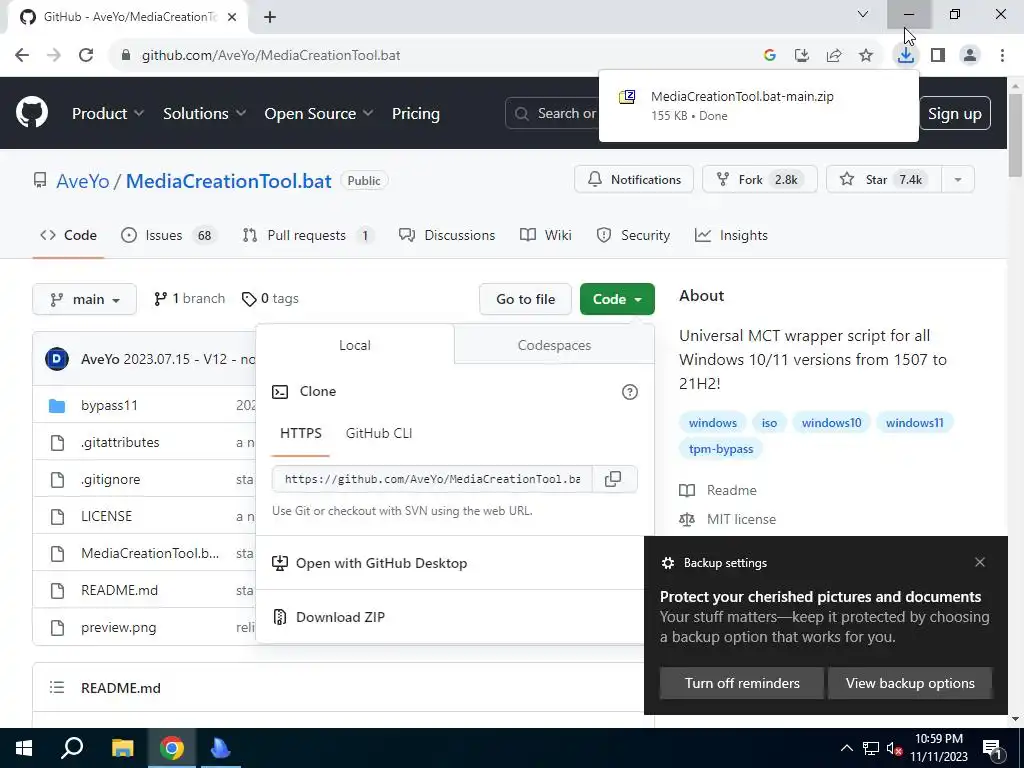Image resolution: width=1024 pixels, height=768 pixels.
Task: Open the Discussions tab
Action: tap(447, 235)
